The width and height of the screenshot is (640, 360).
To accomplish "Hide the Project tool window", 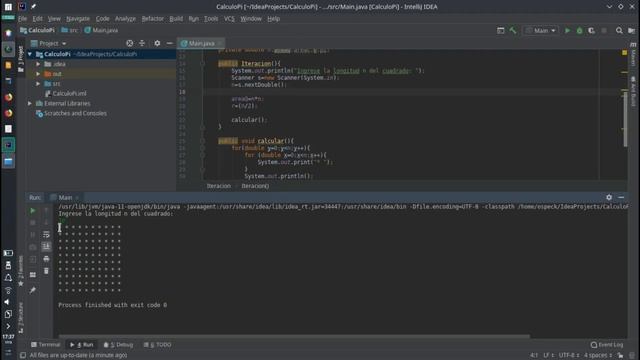I will [x=169, y=43].
